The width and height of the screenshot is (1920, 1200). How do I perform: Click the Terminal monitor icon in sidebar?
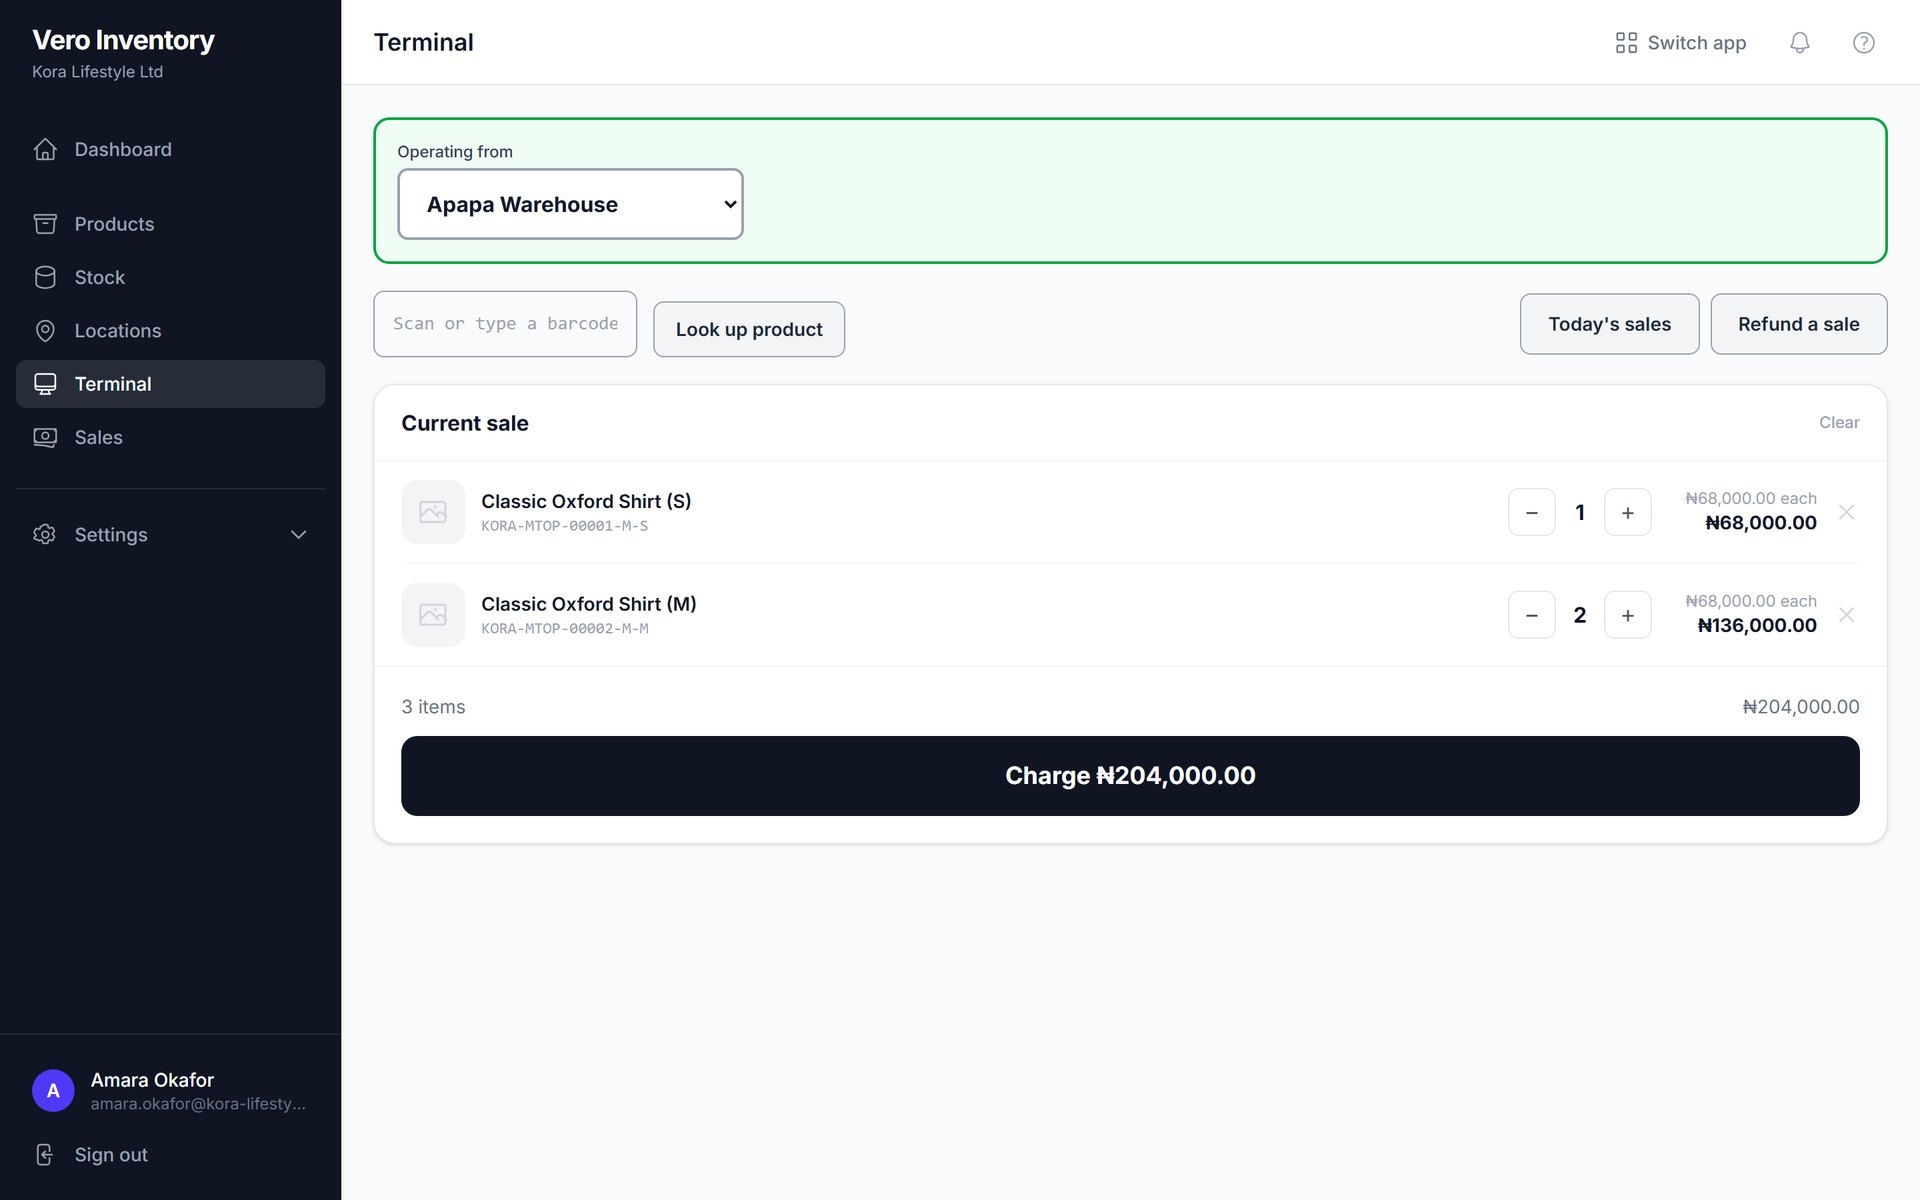(45, 384)
